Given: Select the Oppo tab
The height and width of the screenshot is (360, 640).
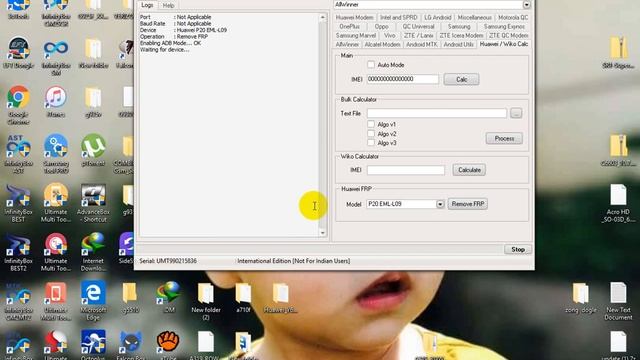Looking at the screenshot, I should 381,27.
